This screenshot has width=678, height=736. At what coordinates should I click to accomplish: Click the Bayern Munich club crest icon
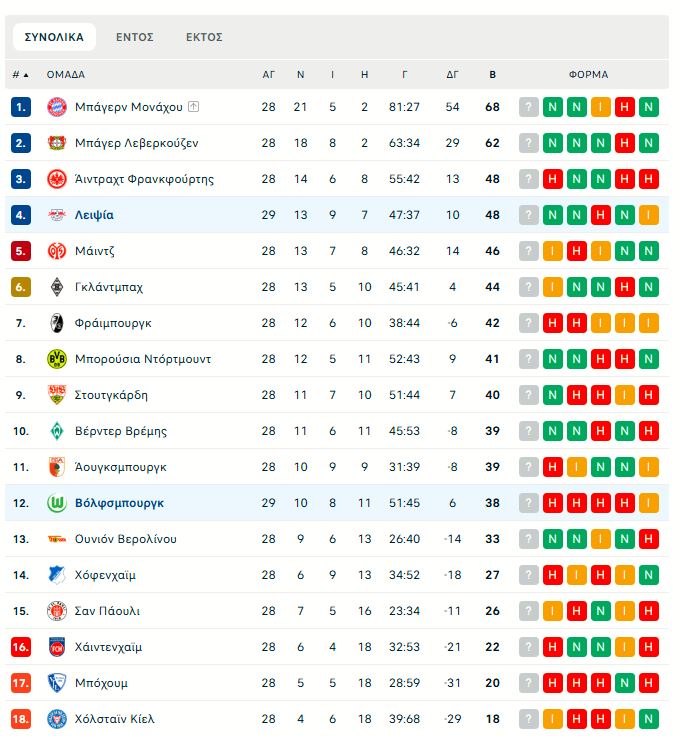[56, 107]
